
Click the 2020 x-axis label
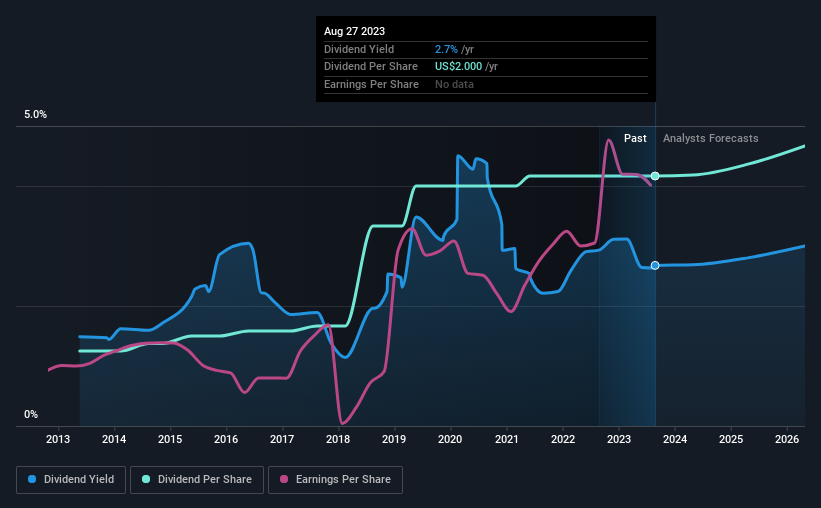point(450,439)
